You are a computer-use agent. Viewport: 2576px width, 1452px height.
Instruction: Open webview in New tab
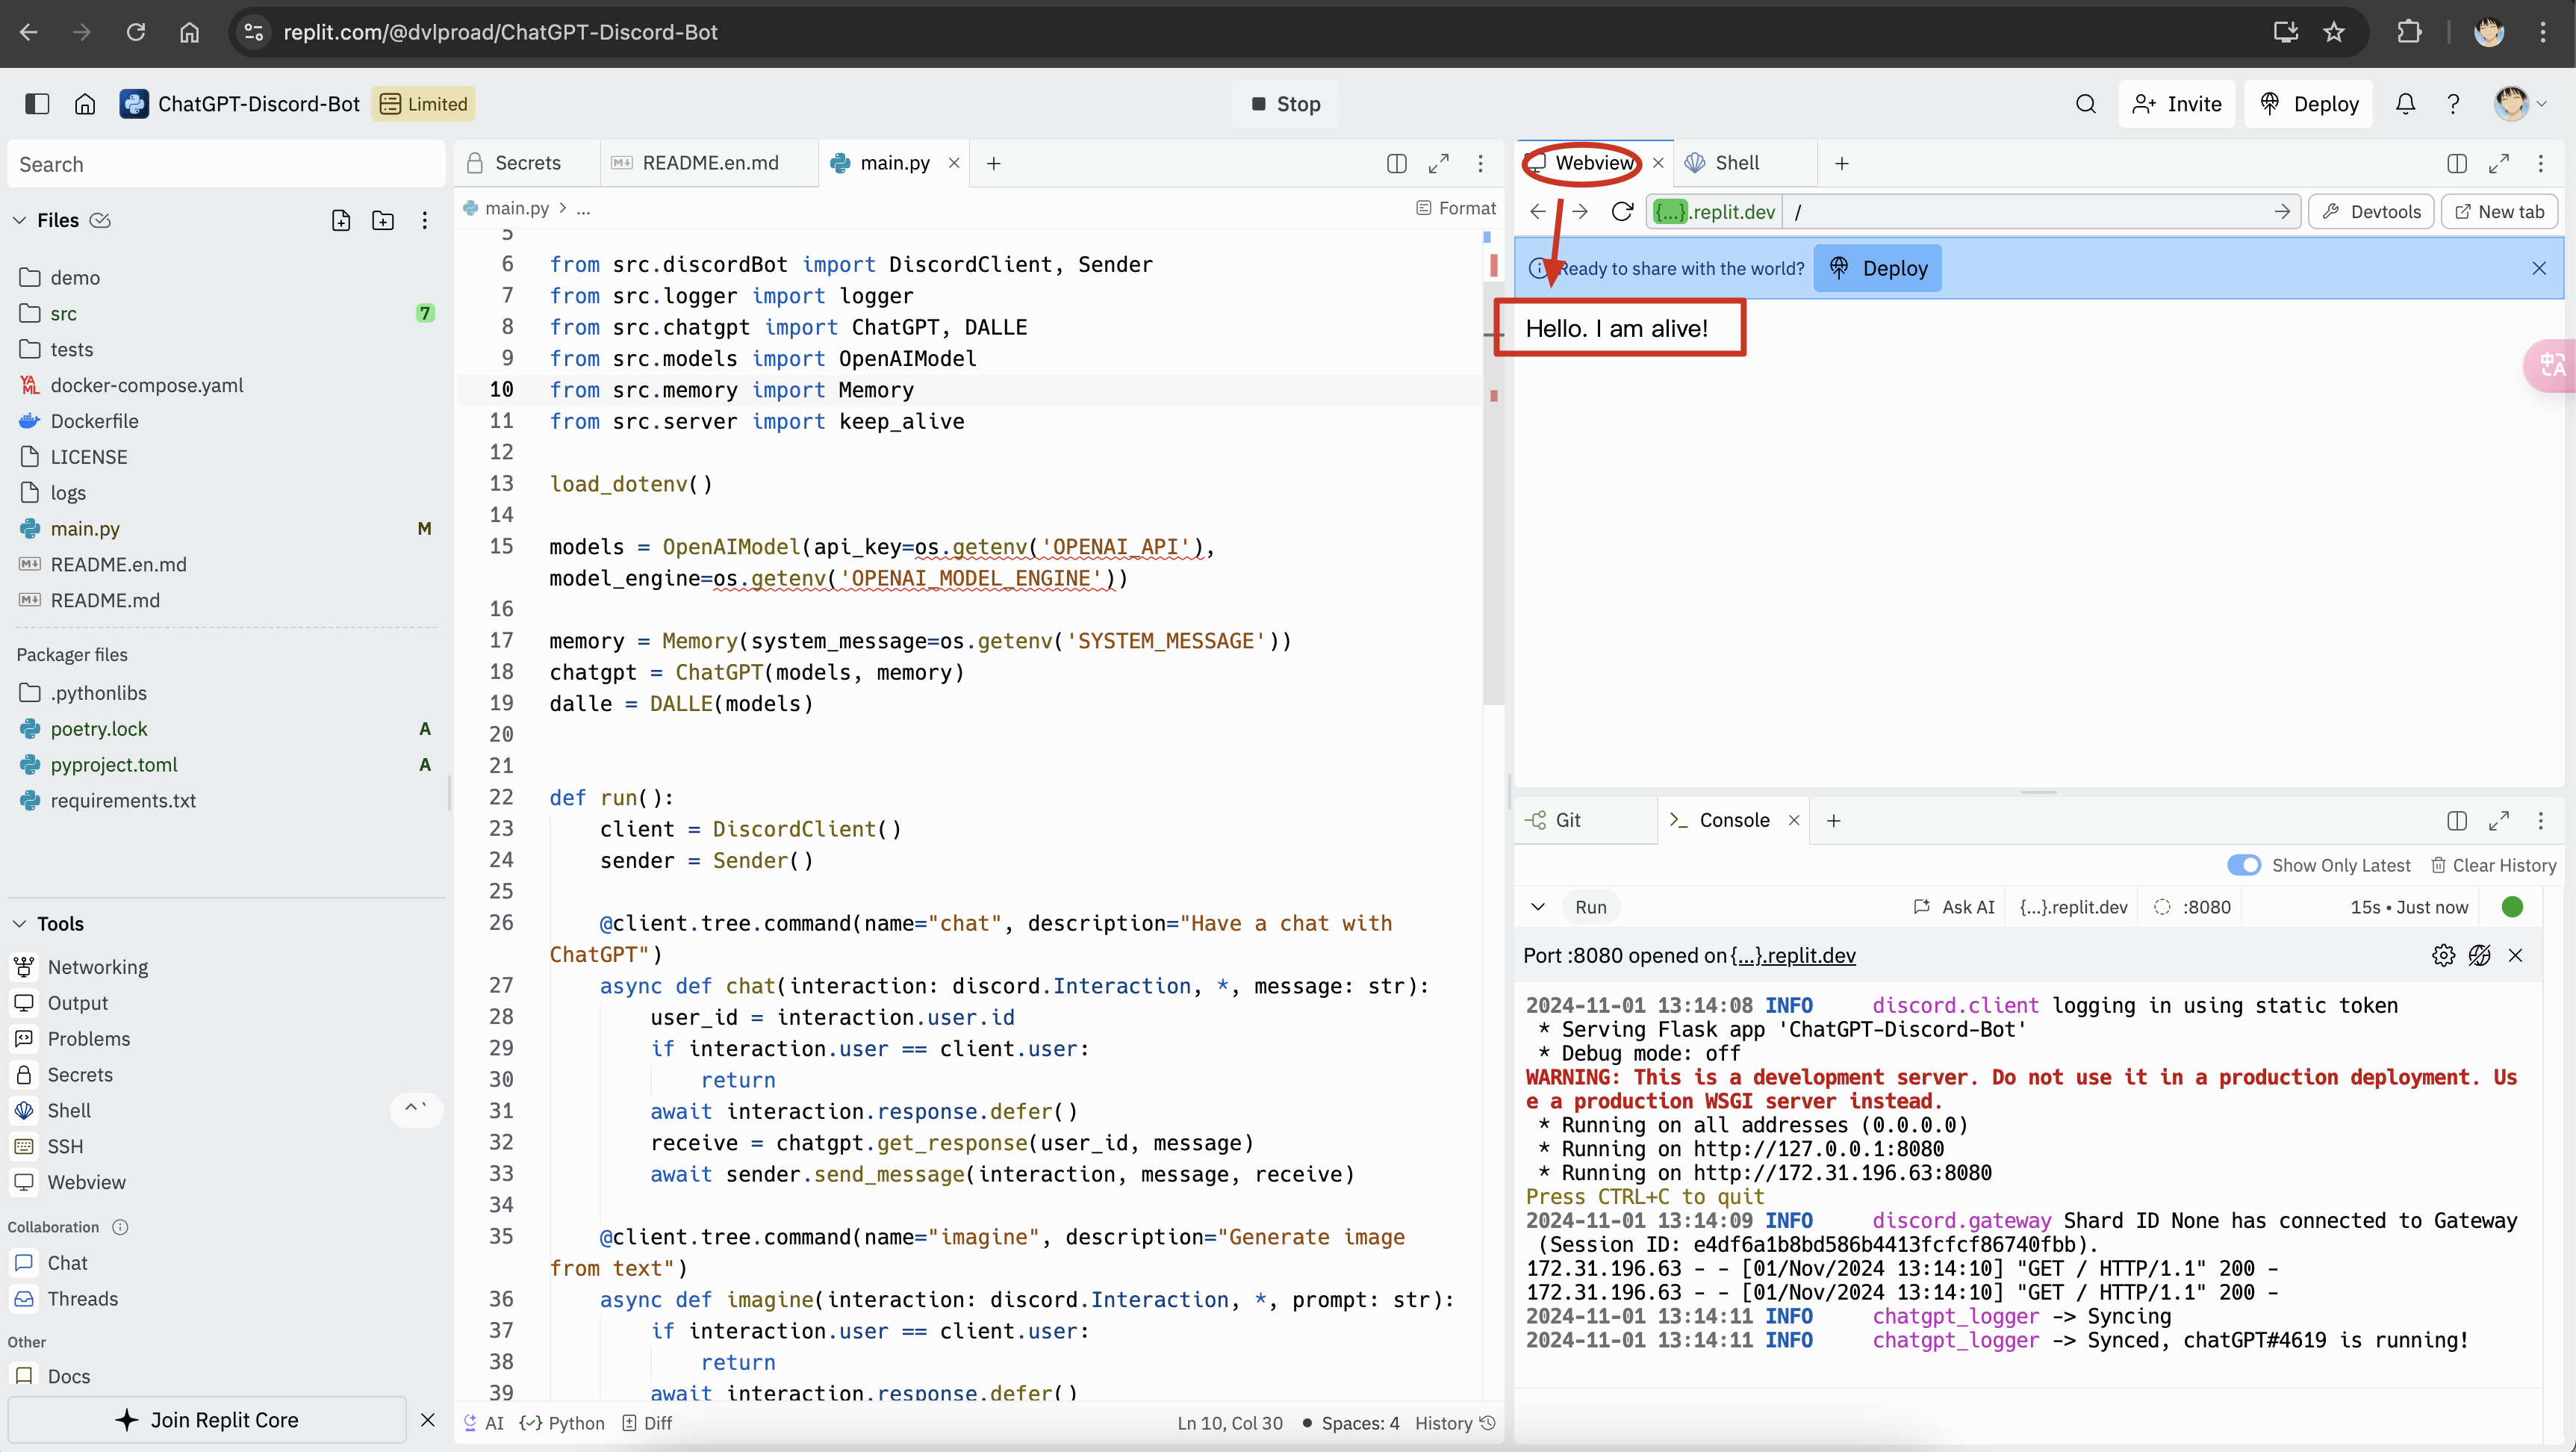pos(2499,211)
